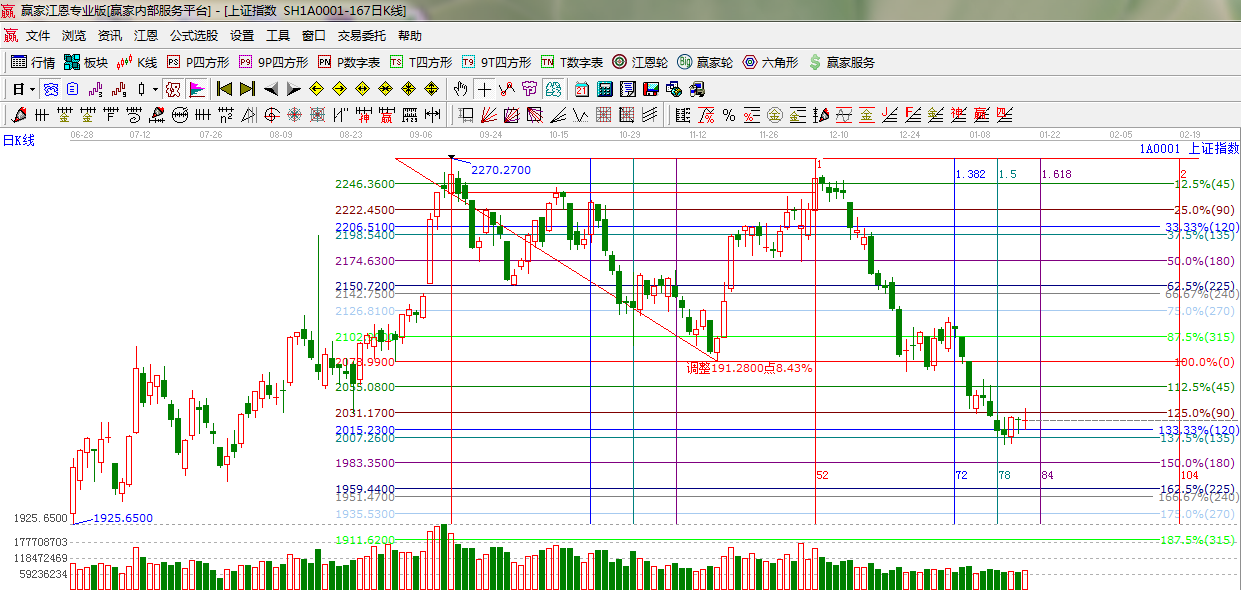The height and width of the screenshot is (590, 1241).
Task: Open the 江恩轮 Gann wheel tool
Action: pos(639,62)
